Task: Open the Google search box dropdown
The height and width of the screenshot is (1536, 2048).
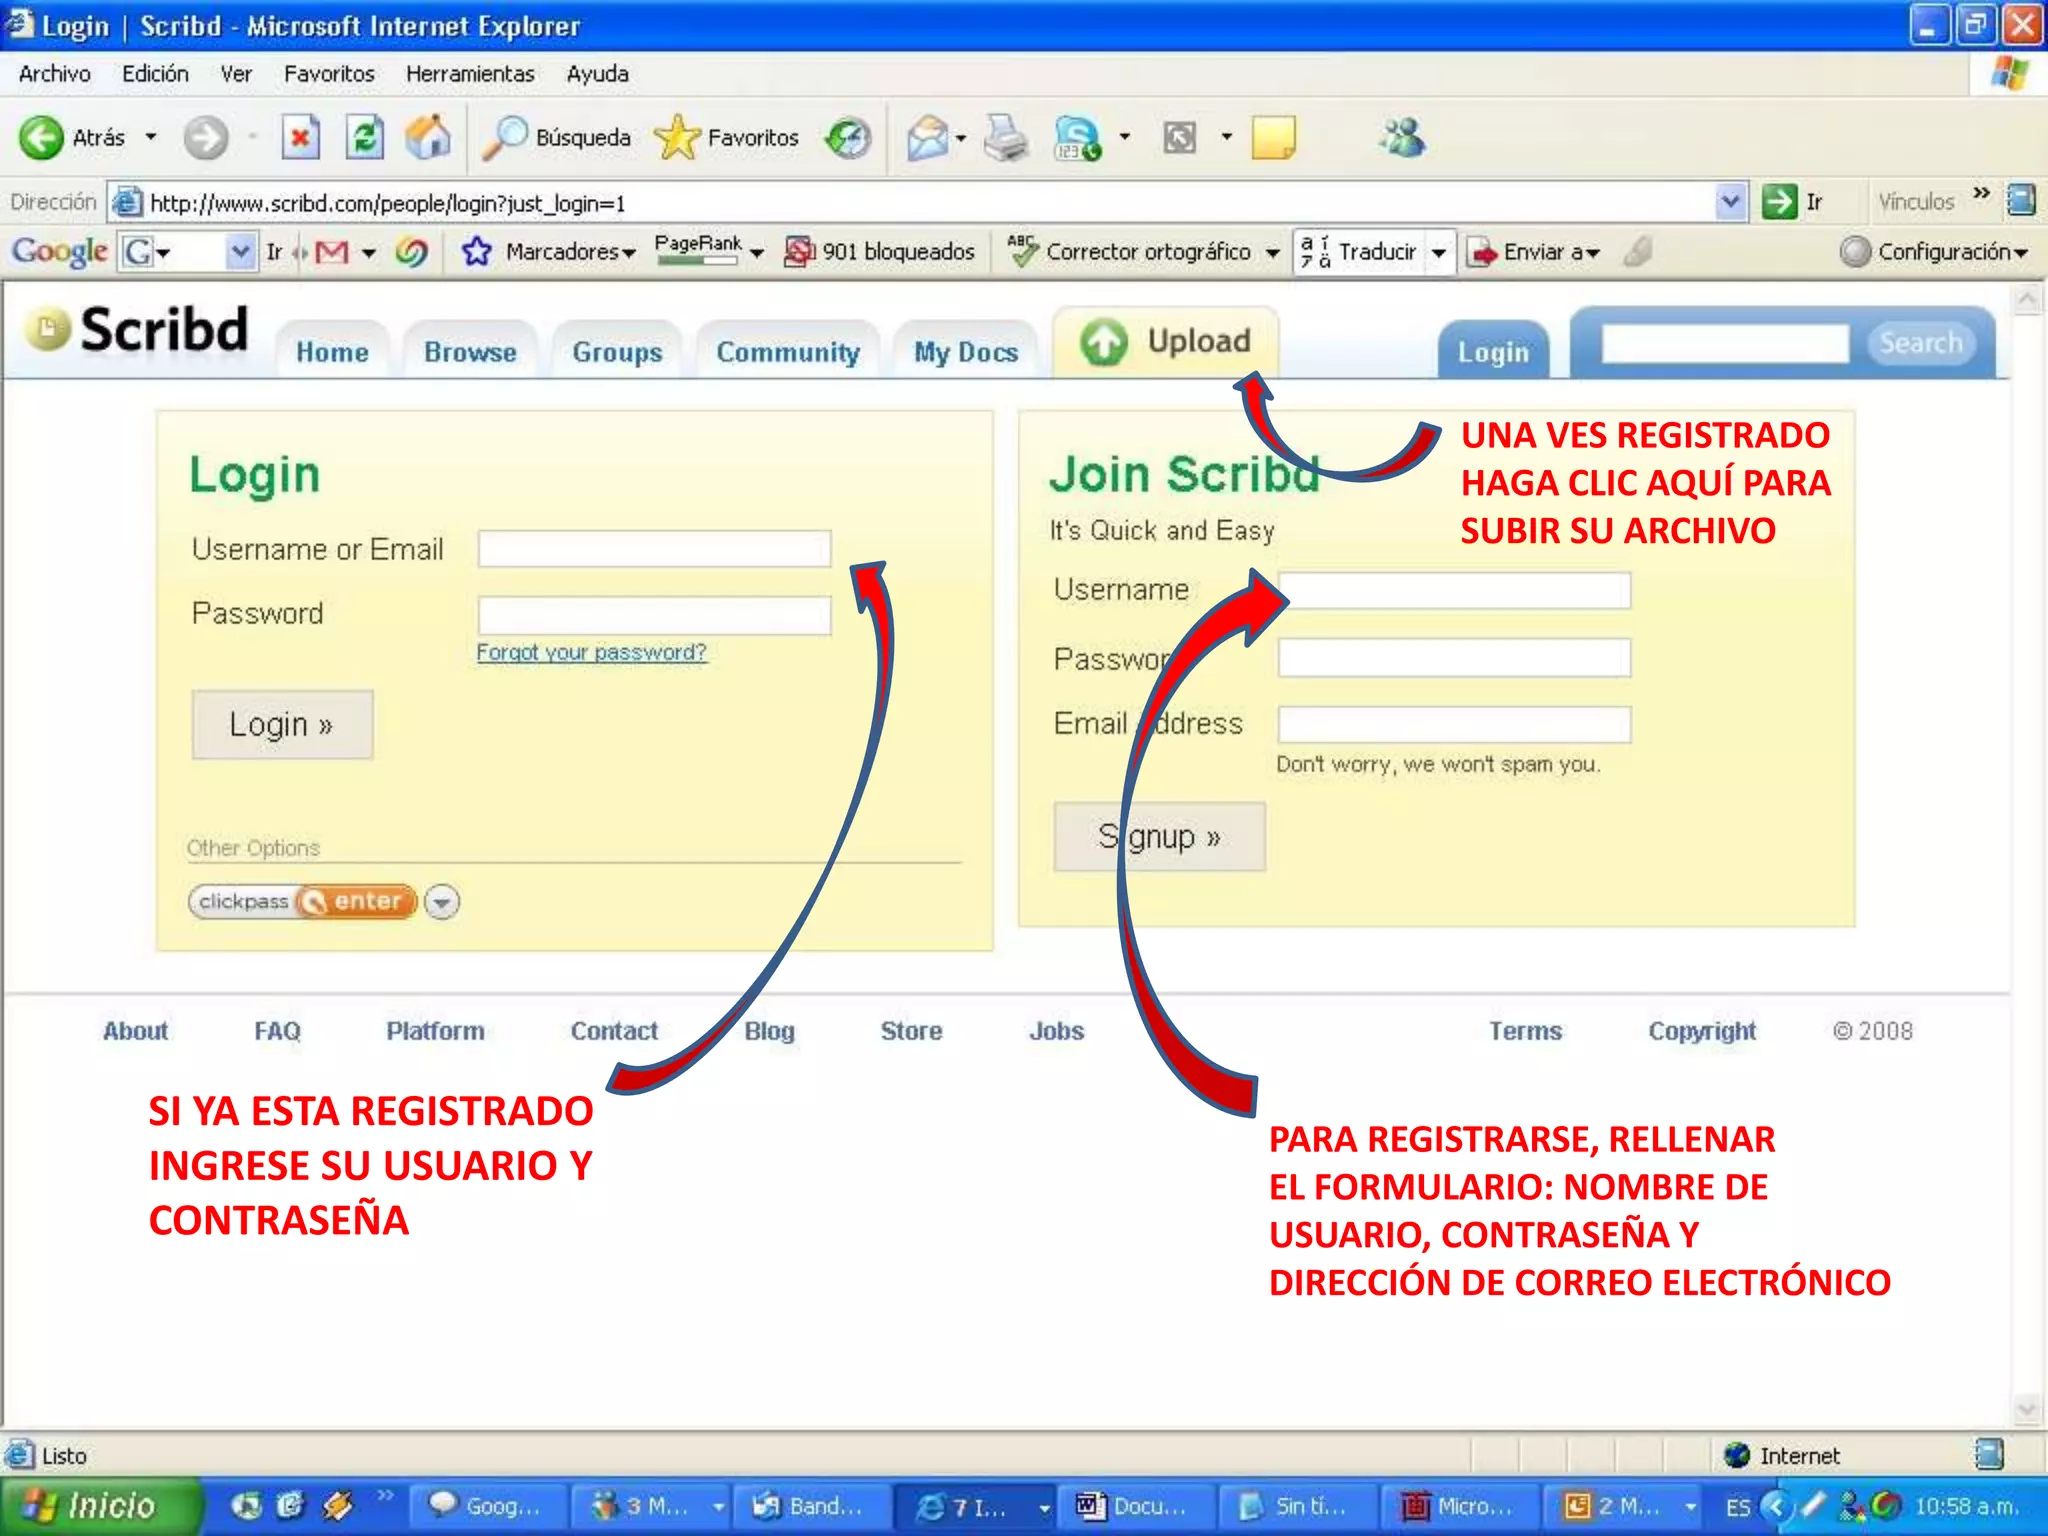Action: pyautogui.click(x=240, y=252)
